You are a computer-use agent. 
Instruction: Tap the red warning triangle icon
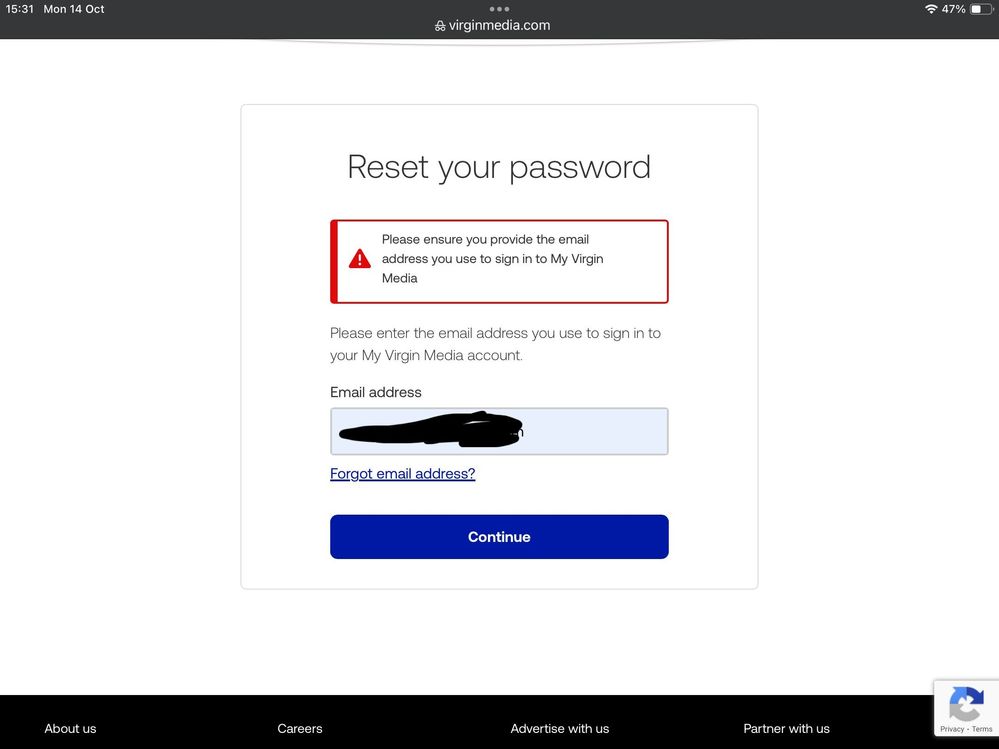point(359,259)
